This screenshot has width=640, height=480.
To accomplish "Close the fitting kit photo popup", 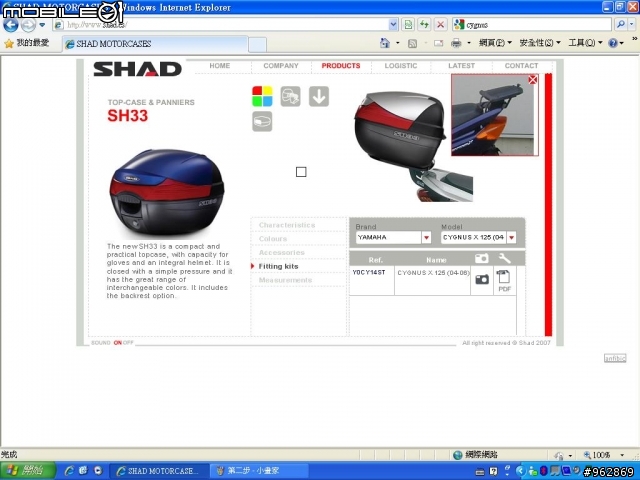I will point(533,80).
